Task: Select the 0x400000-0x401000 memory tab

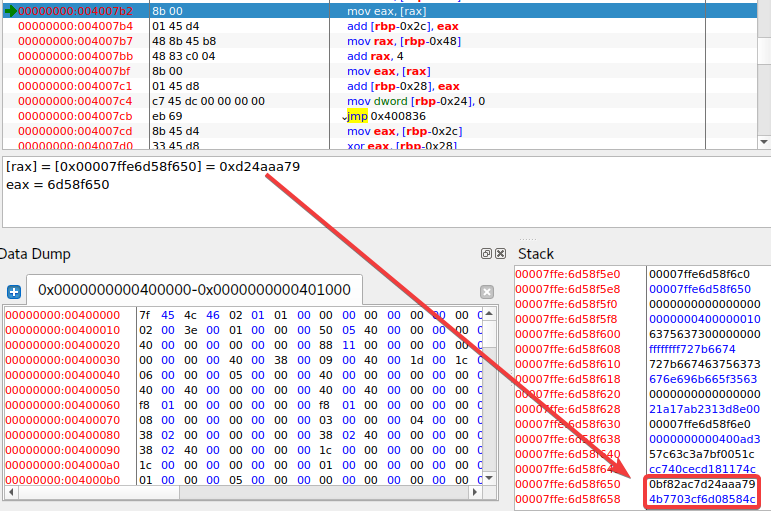Action: click(x=194, y=290)
